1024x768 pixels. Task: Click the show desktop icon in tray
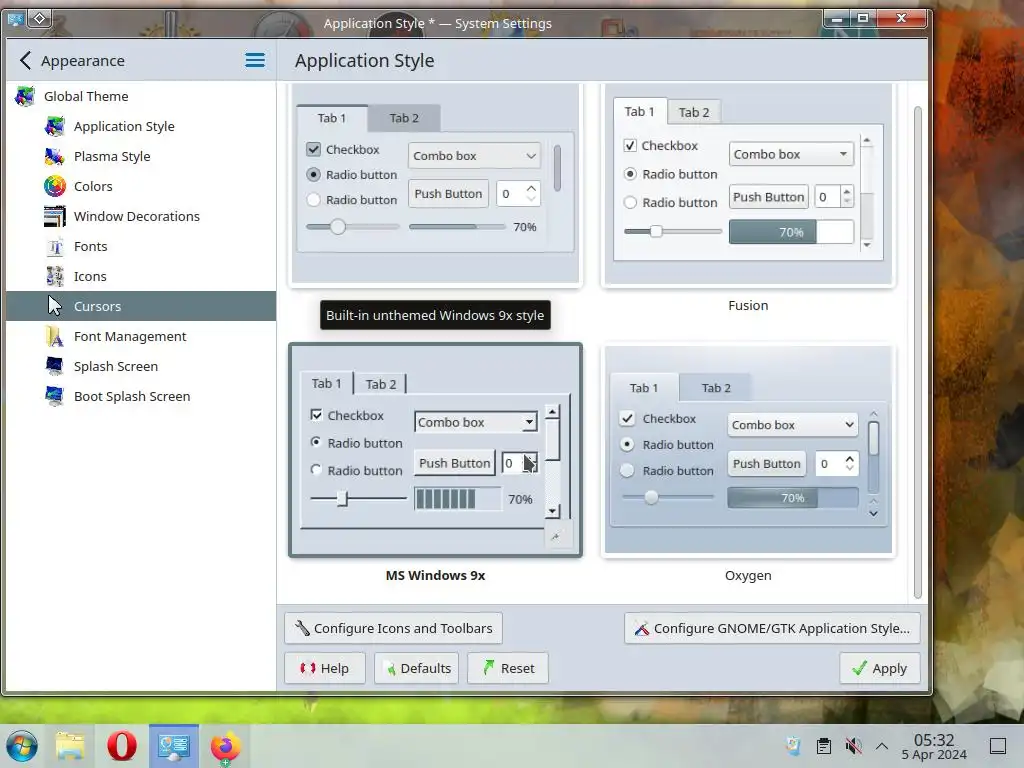pyautogui.click(x=998, y=746)
